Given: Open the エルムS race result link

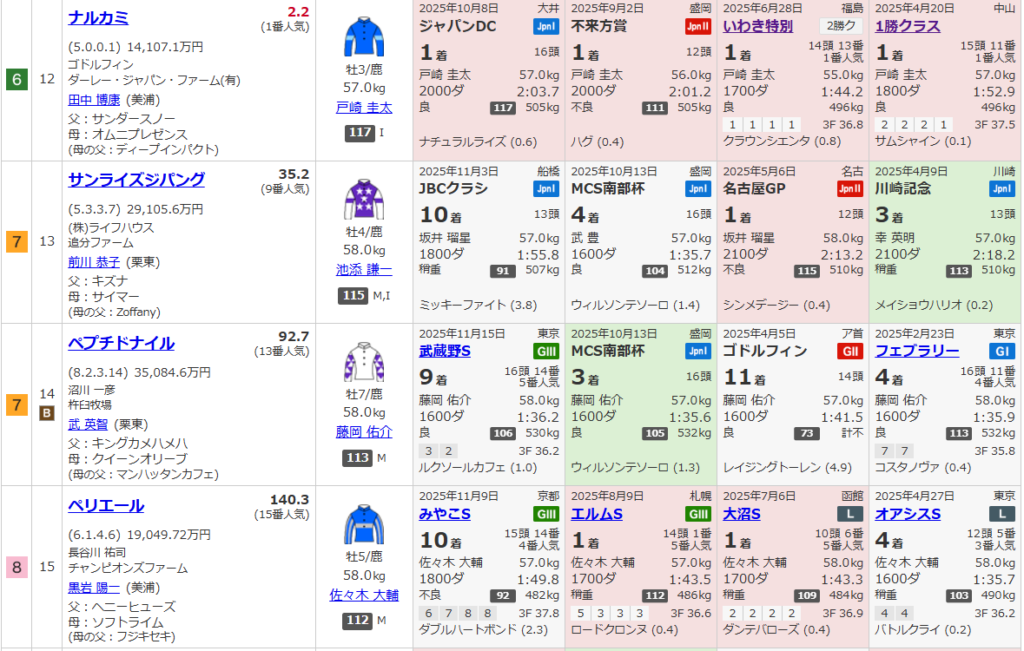Looking at the screenshot, I should click(x=597, y=514).
